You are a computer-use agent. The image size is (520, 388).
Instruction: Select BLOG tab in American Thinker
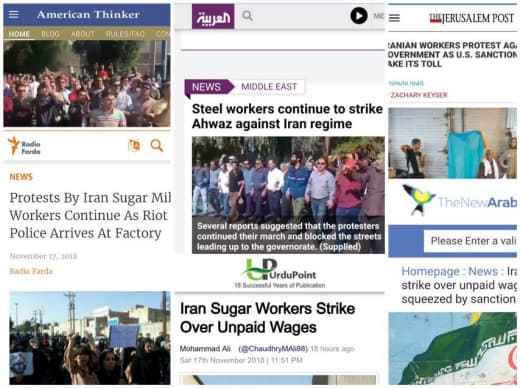(x=50, y=34)
